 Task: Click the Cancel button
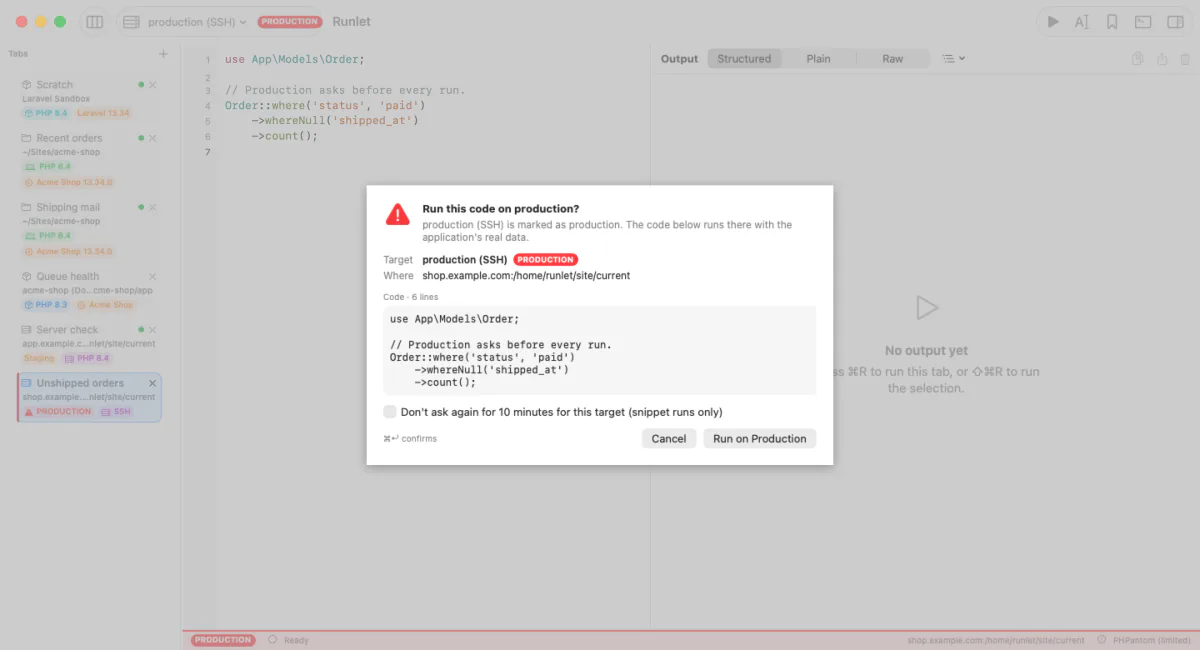(x=669, y=438)
